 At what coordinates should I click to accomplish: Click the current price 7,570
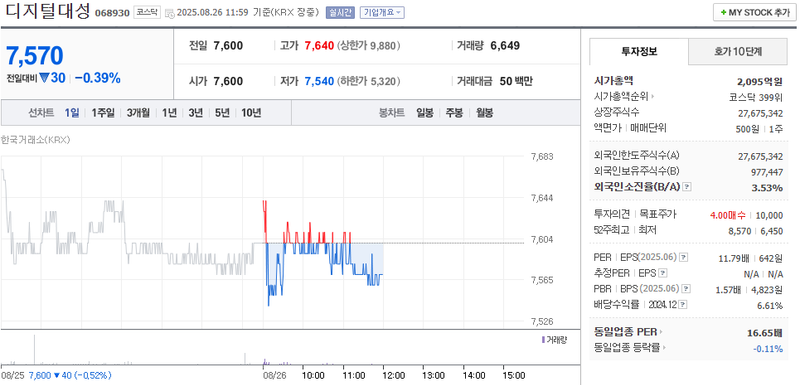[35, 56]
